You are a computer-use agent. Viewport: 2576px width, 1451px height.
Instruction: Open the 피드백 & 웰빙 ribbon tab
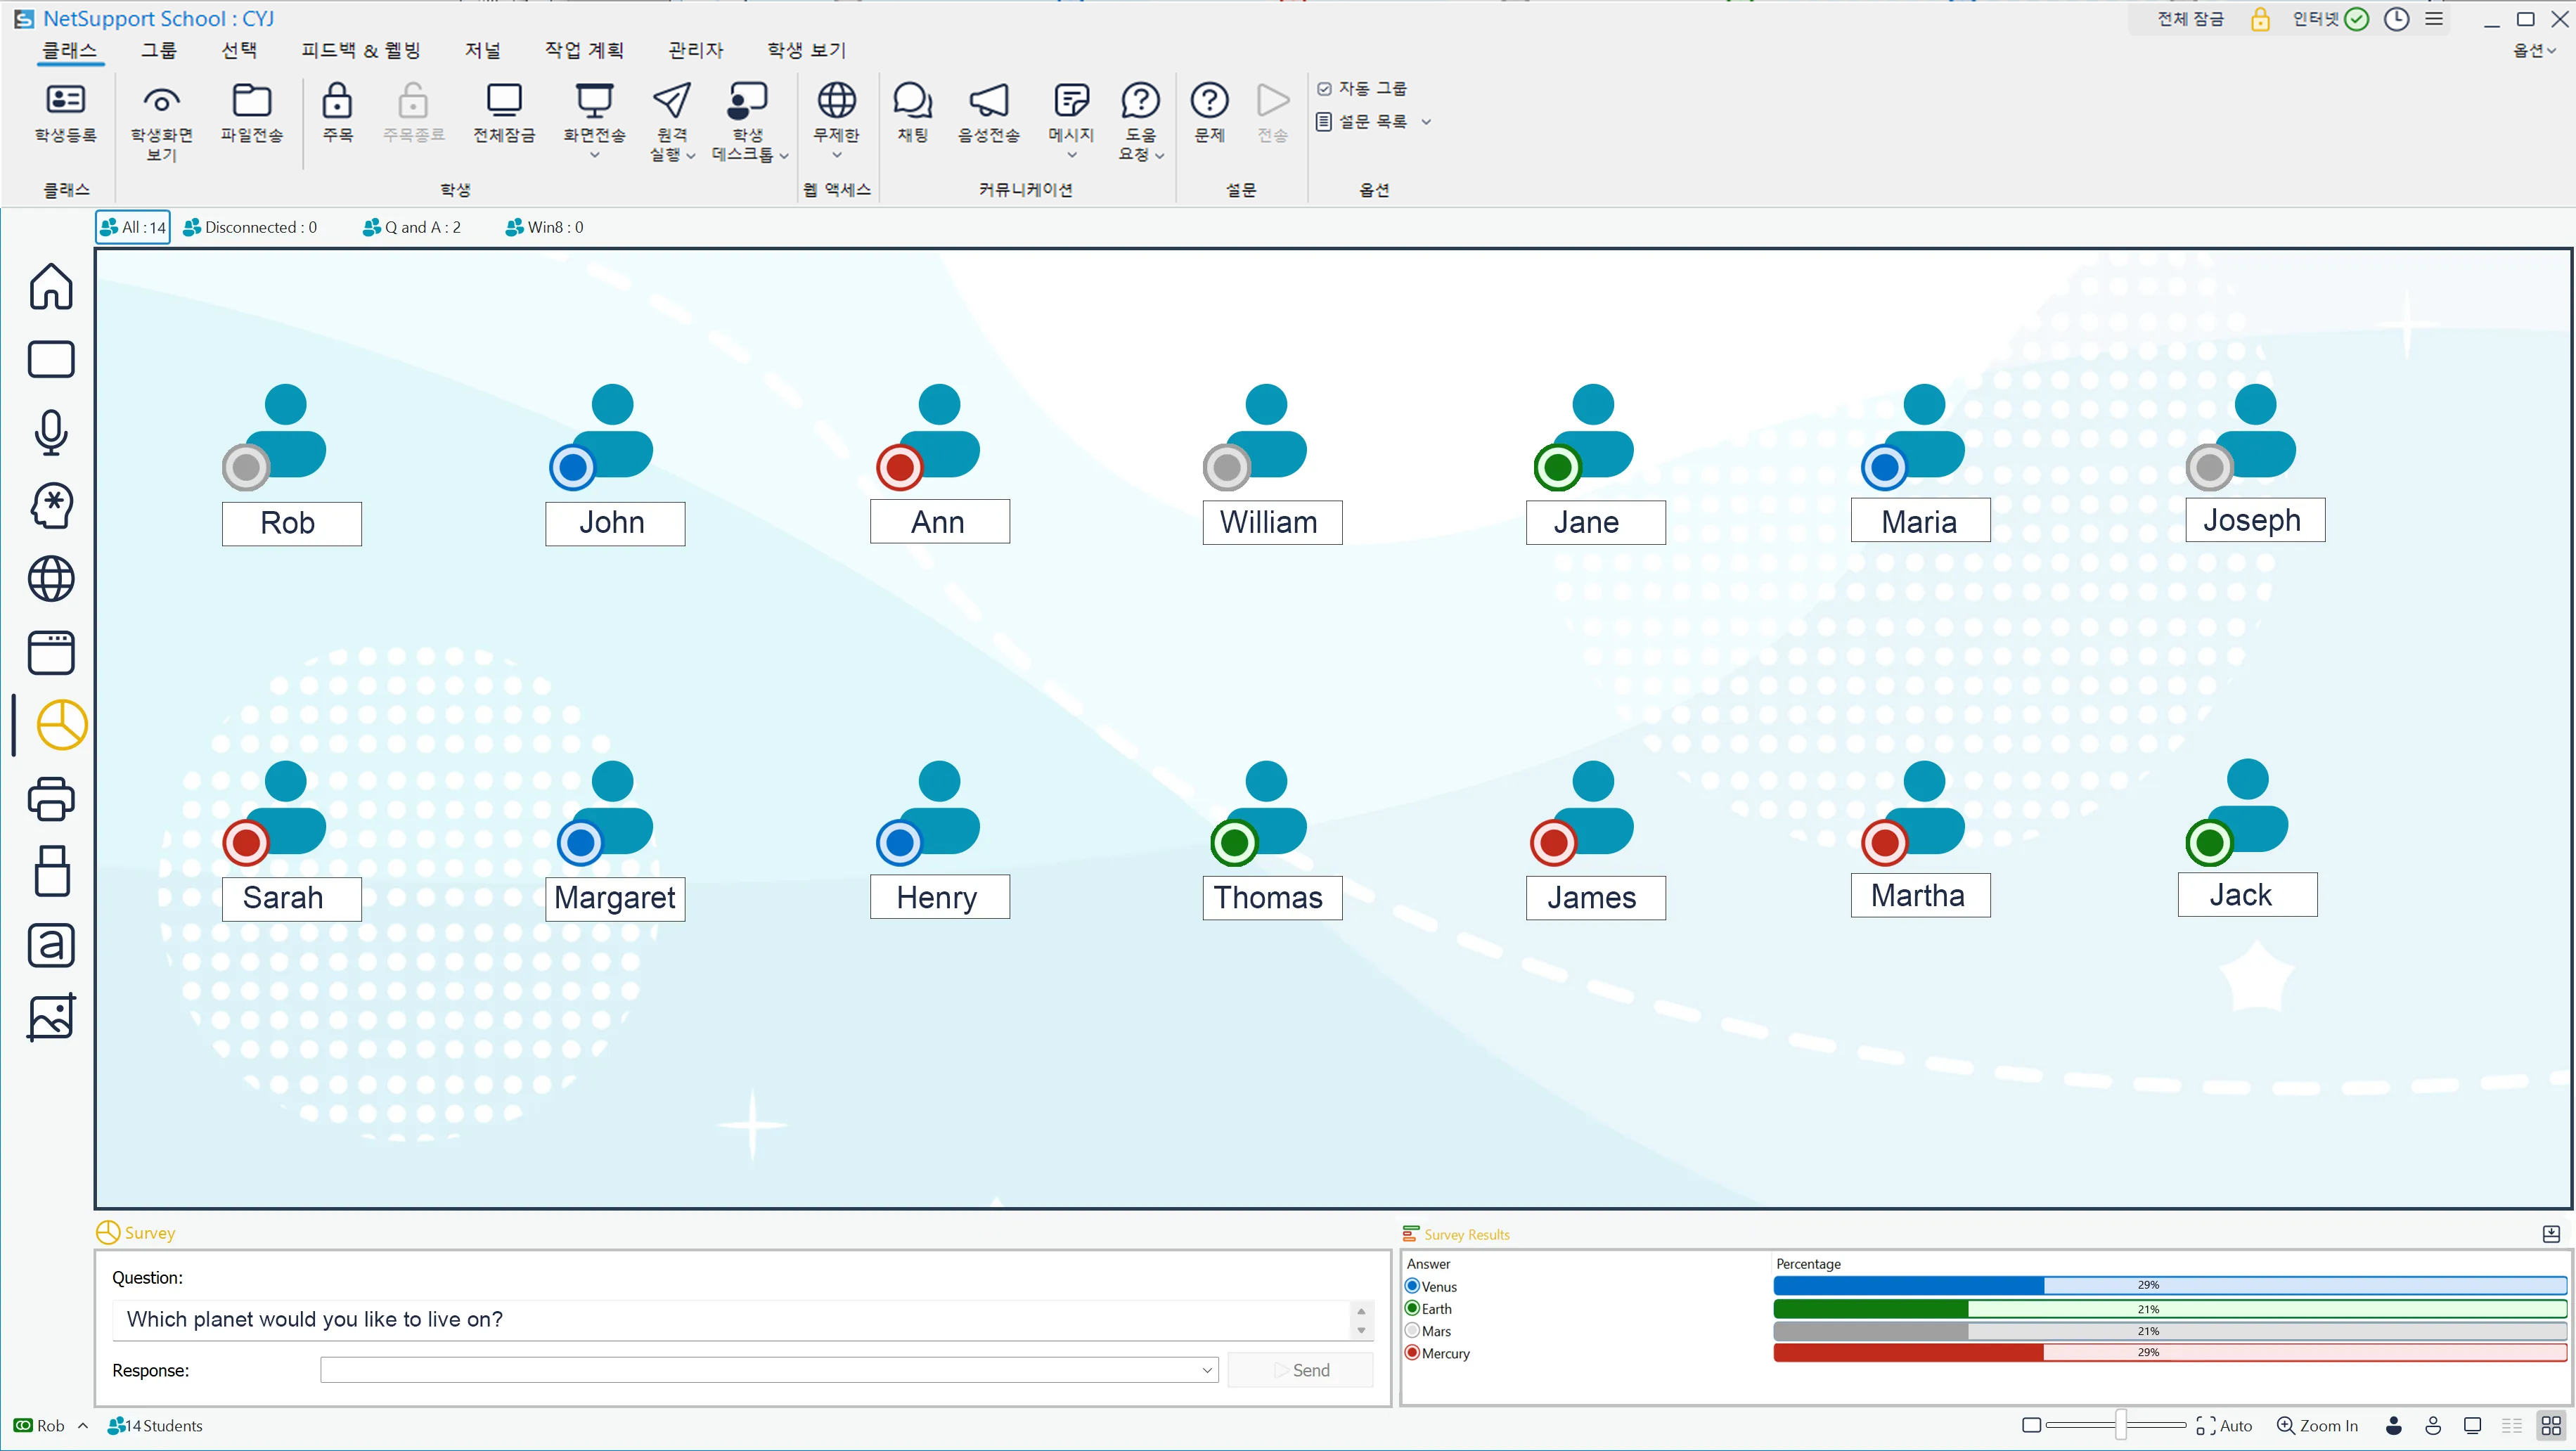coord(360,50)
